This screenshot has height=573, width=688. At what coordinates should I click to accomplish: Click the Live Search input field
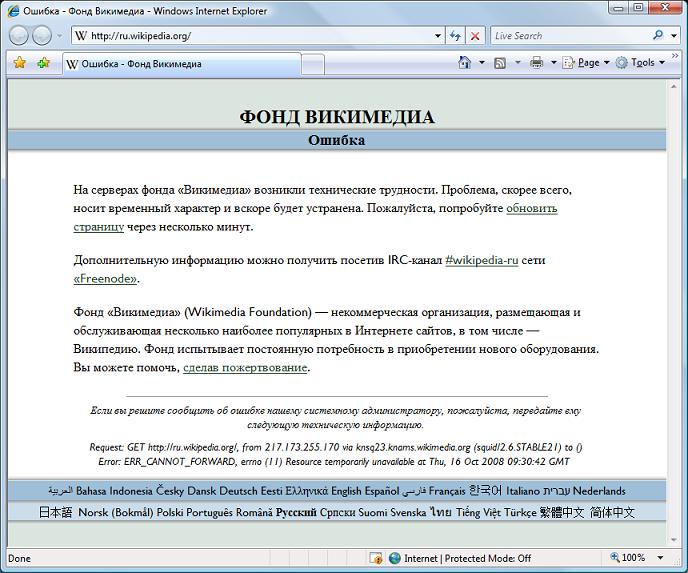click(x=570, y=36)
